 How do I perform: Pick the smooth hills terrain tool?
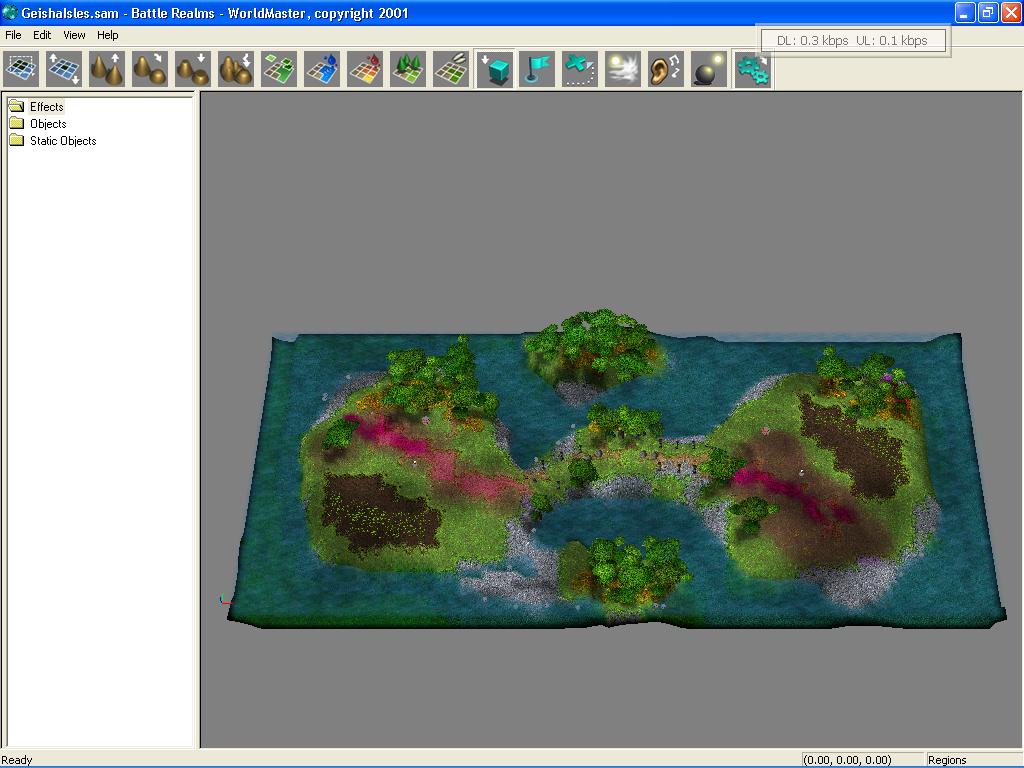150,69
